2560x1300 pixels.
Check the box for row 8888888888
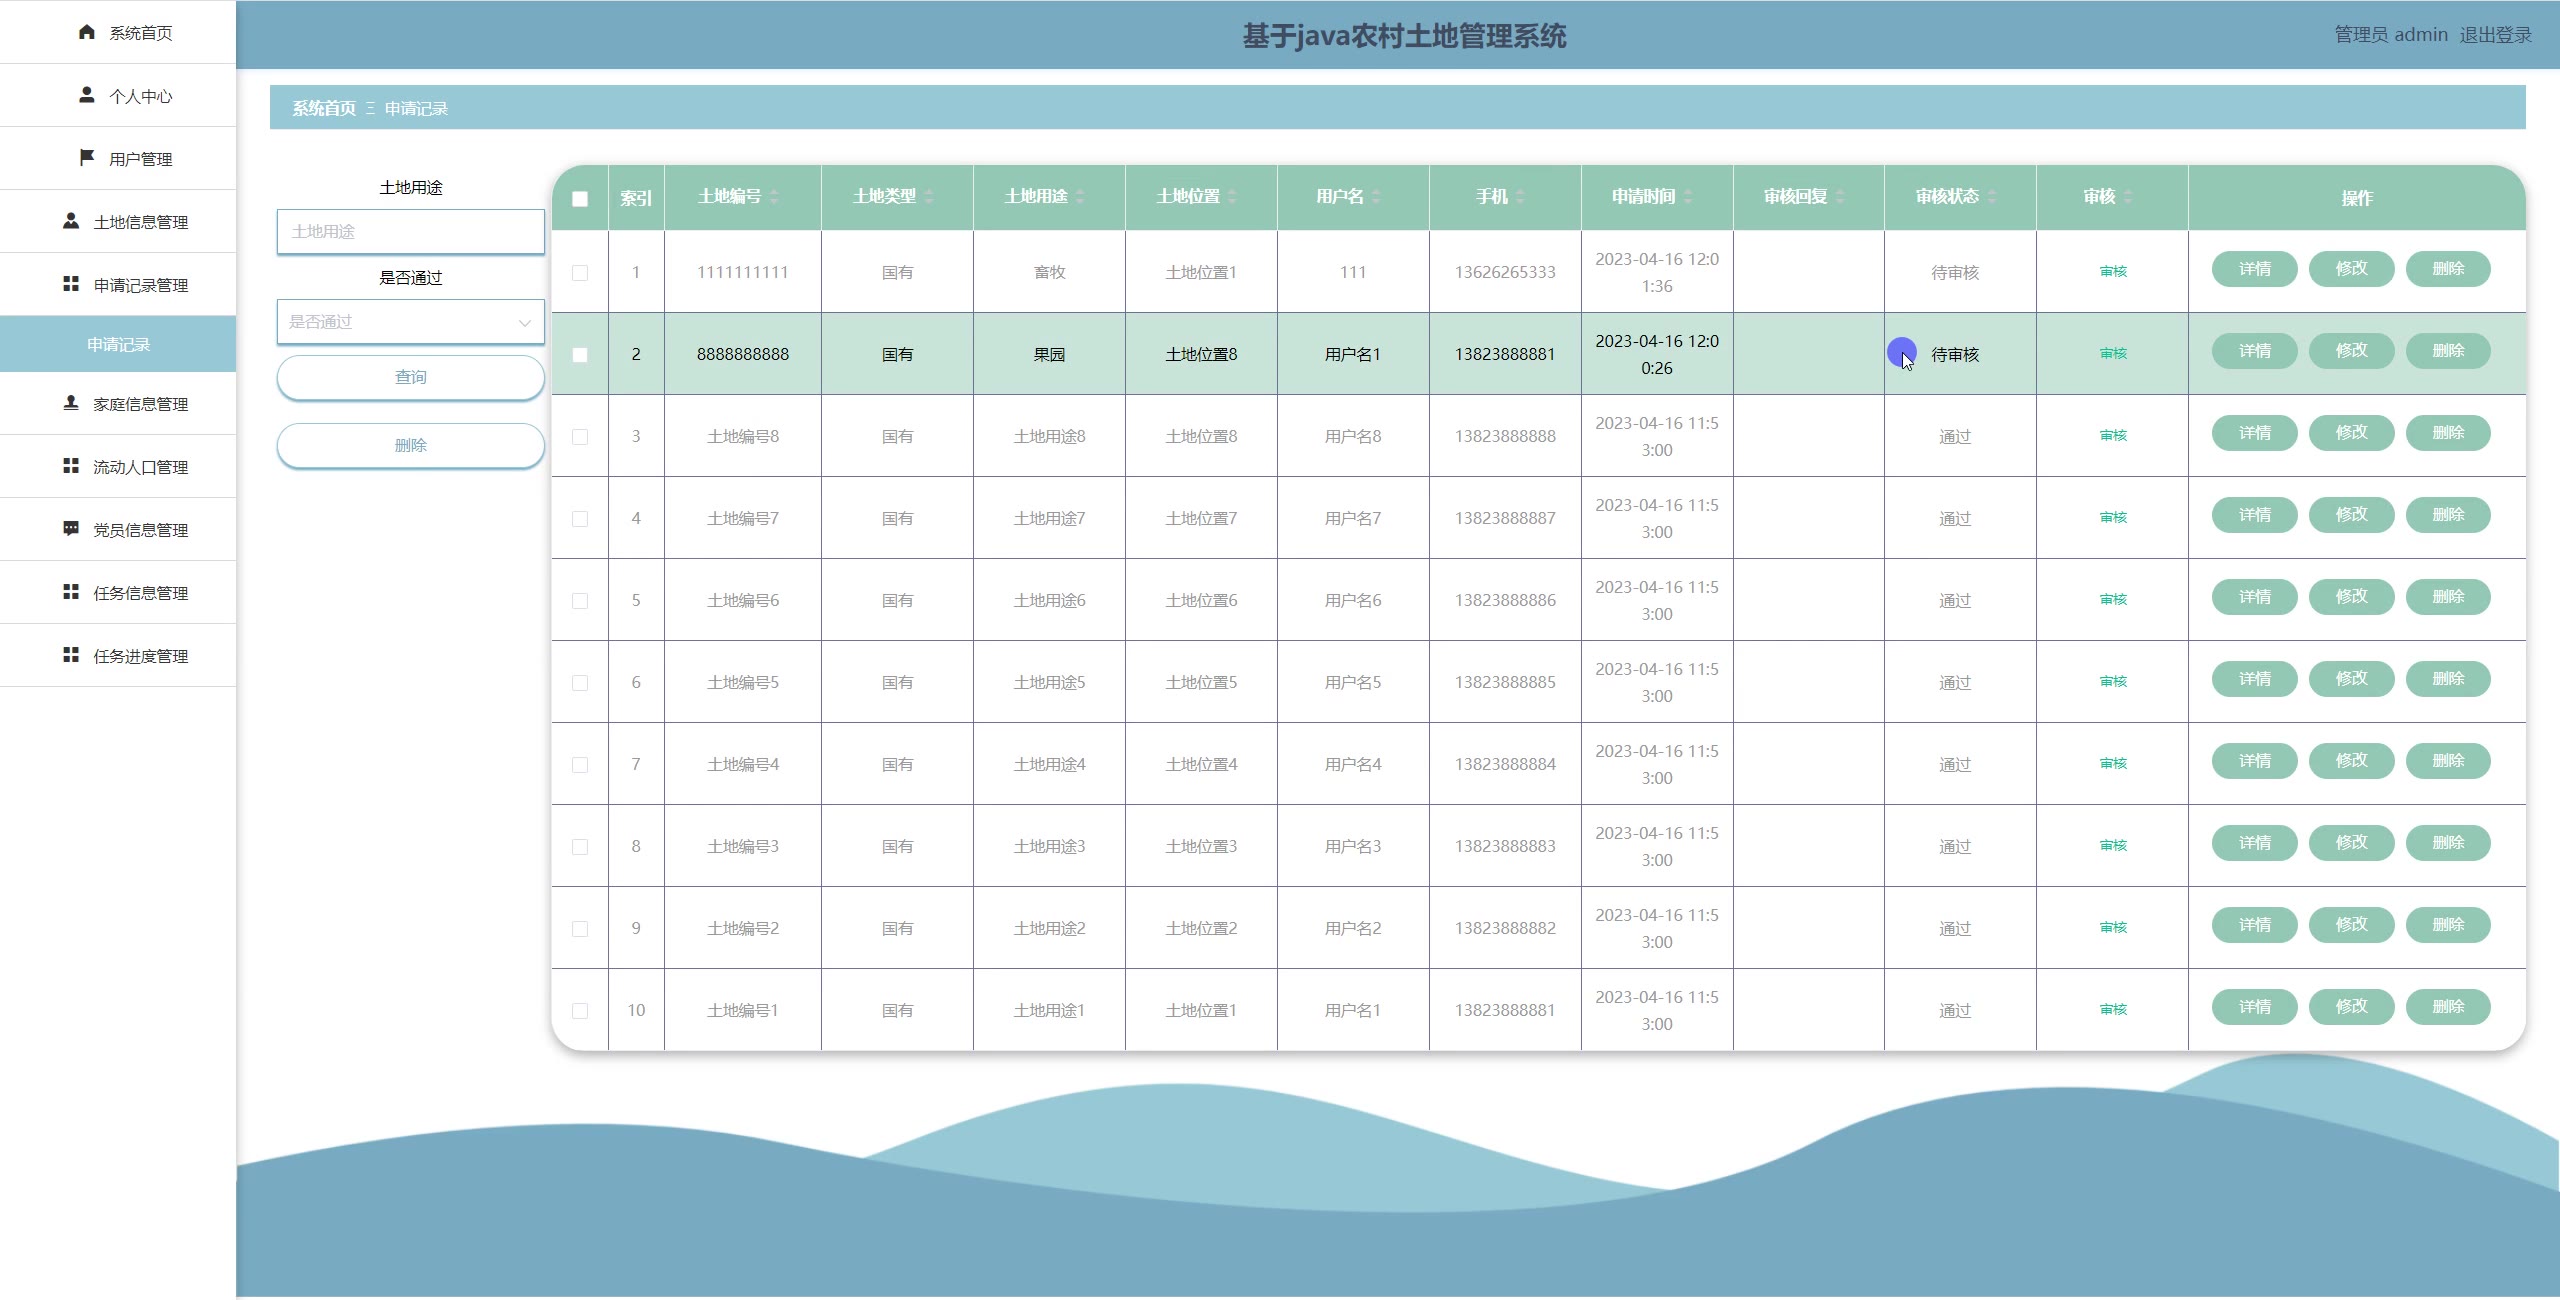click(580, 354)
